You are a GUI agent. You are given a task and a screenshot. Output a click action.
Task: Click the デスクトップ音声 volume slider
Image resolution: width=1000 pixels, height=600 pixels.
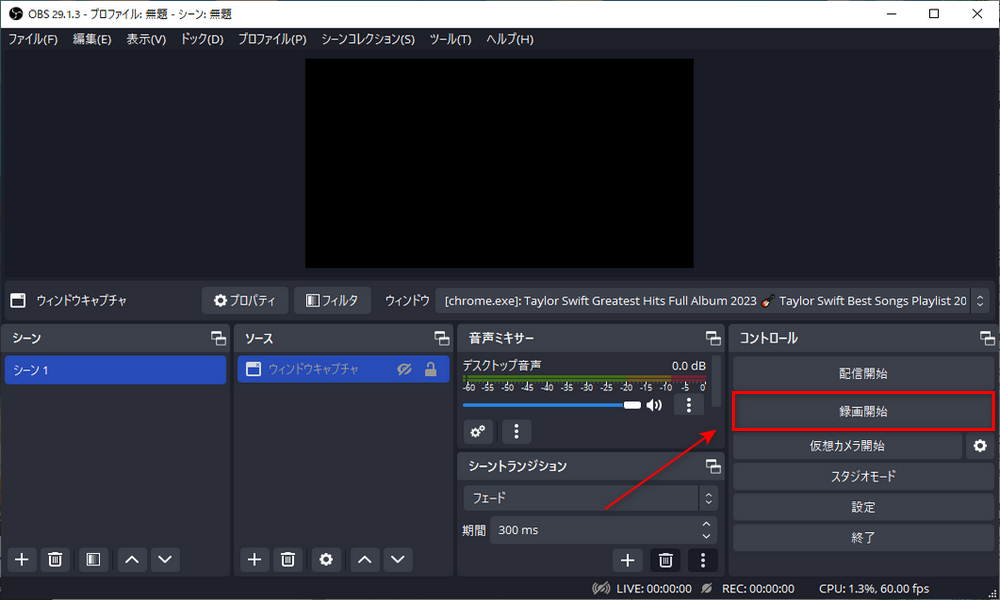(x=550, y=405)
